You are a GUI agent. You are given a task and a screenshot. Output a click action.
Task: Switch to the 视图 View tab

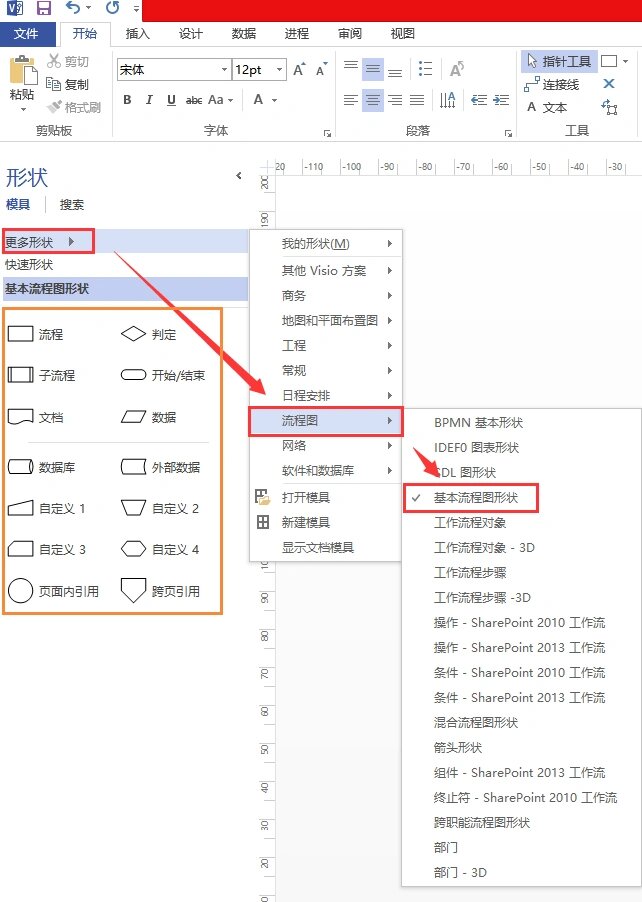[403, 33]
